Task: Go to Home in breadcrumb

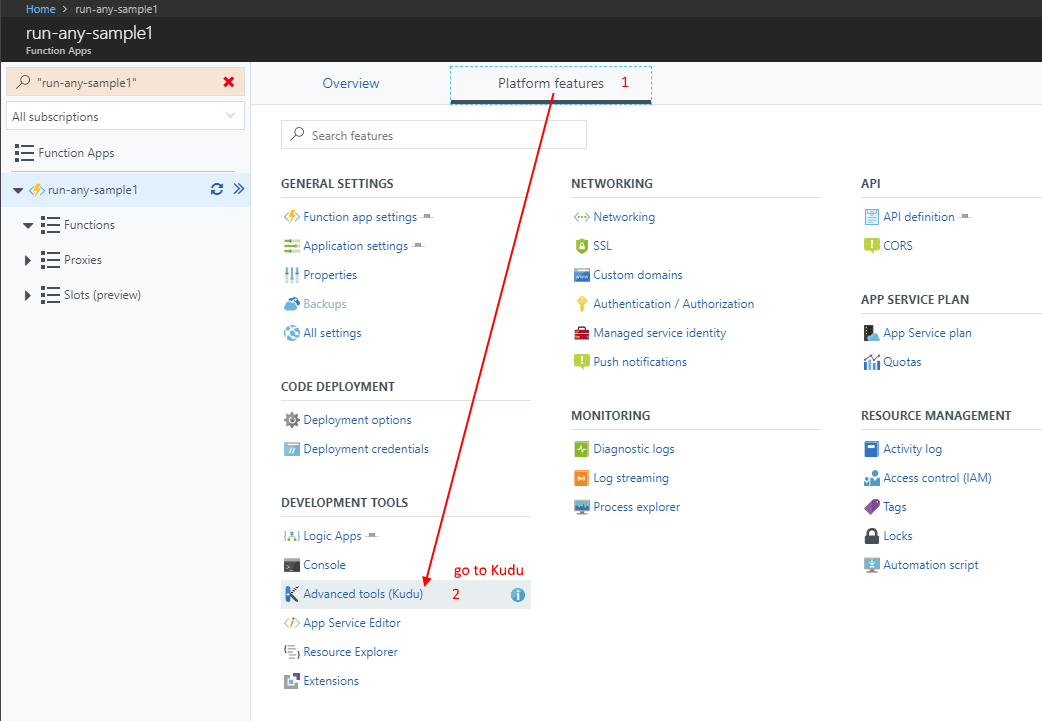Action: [x=40, y=9]
